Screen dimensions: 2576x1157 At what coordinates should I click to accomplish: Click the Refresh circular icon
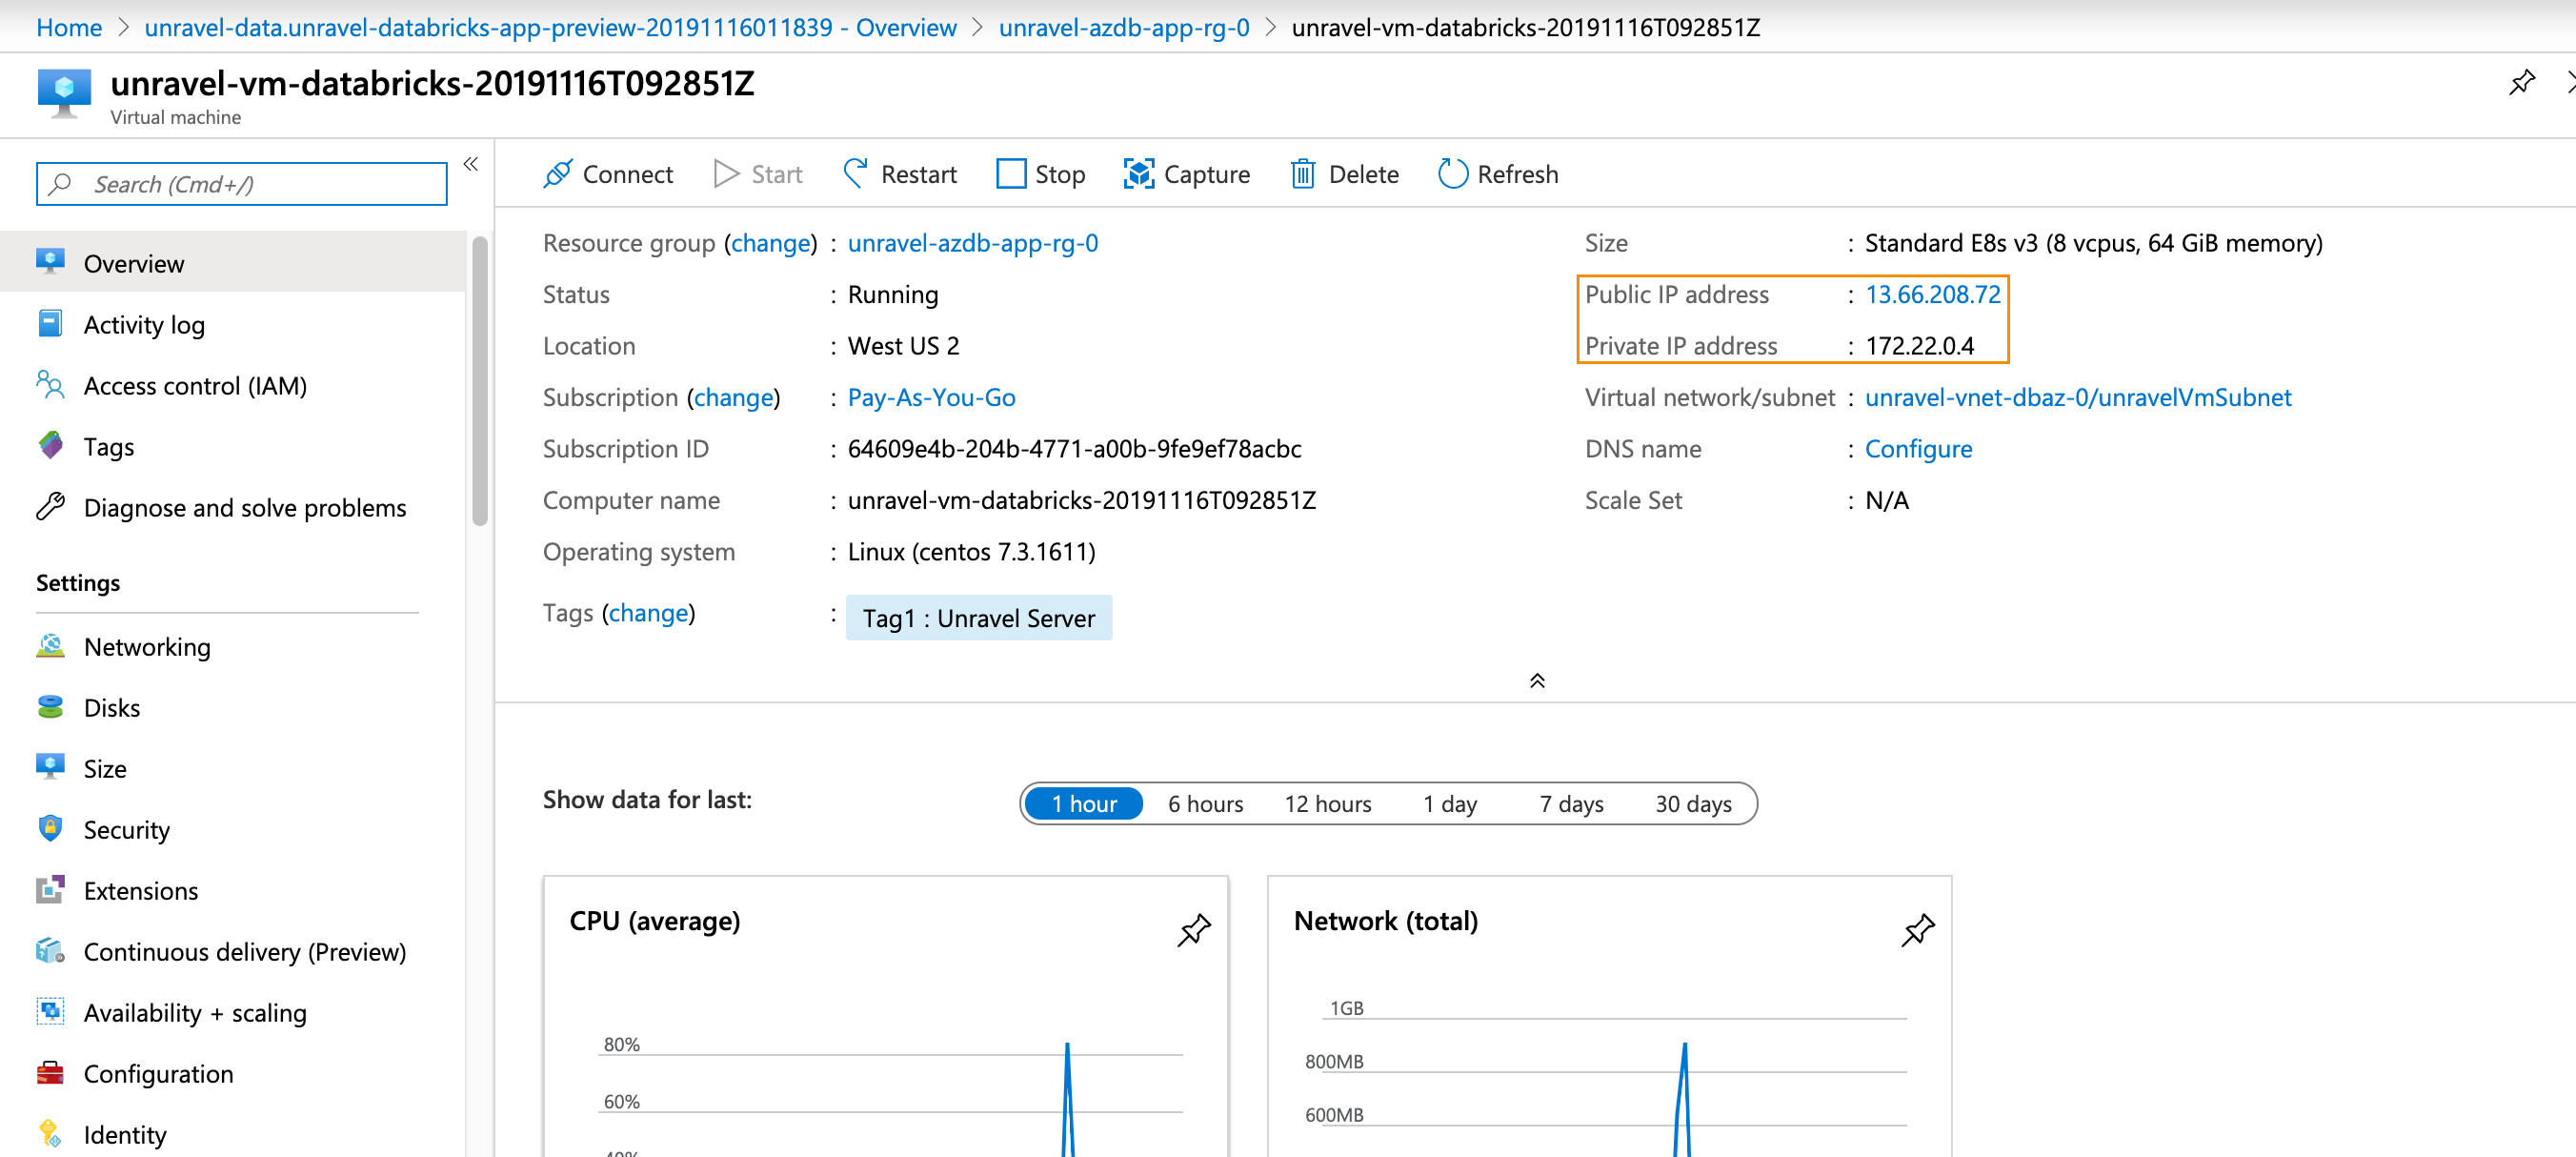[x=1452, y=174]
